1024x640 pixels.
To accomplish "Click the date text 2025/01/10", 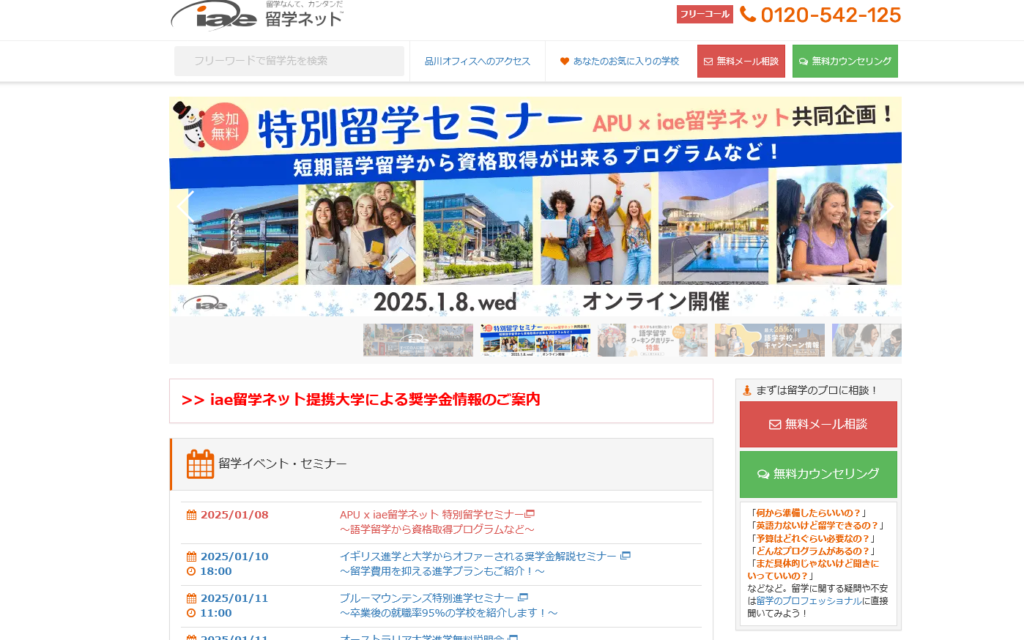I will click(x=234, y=556).
